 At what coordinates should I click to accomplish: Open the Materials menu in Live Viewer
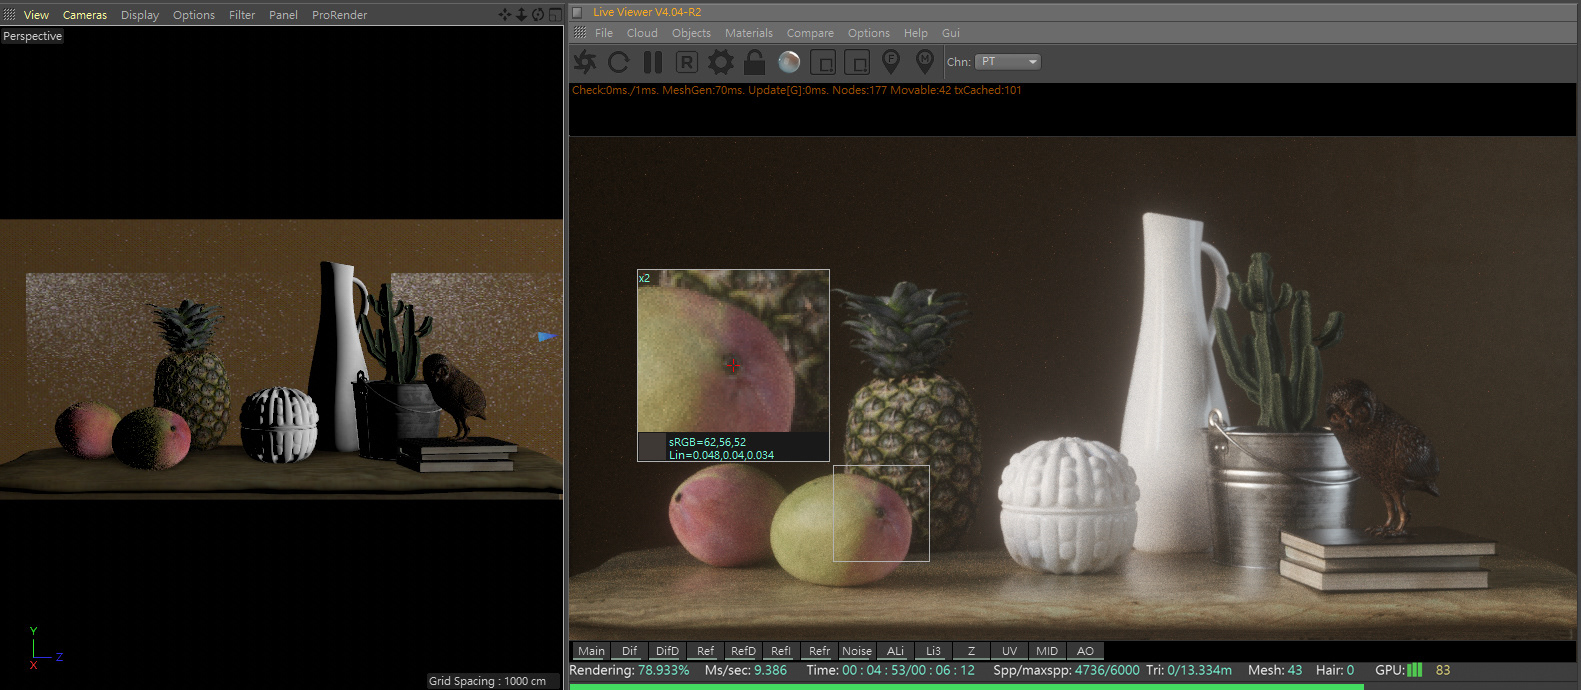point(748,33)
